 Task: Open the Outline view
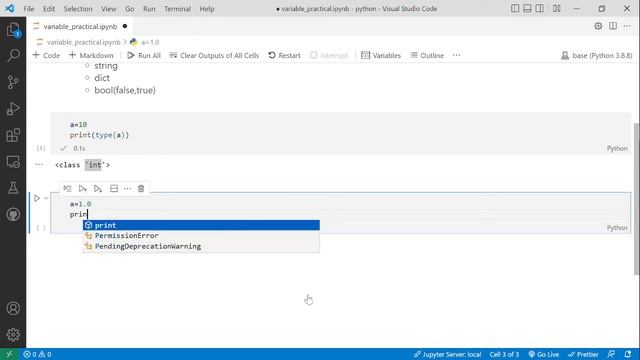point(427,55)
